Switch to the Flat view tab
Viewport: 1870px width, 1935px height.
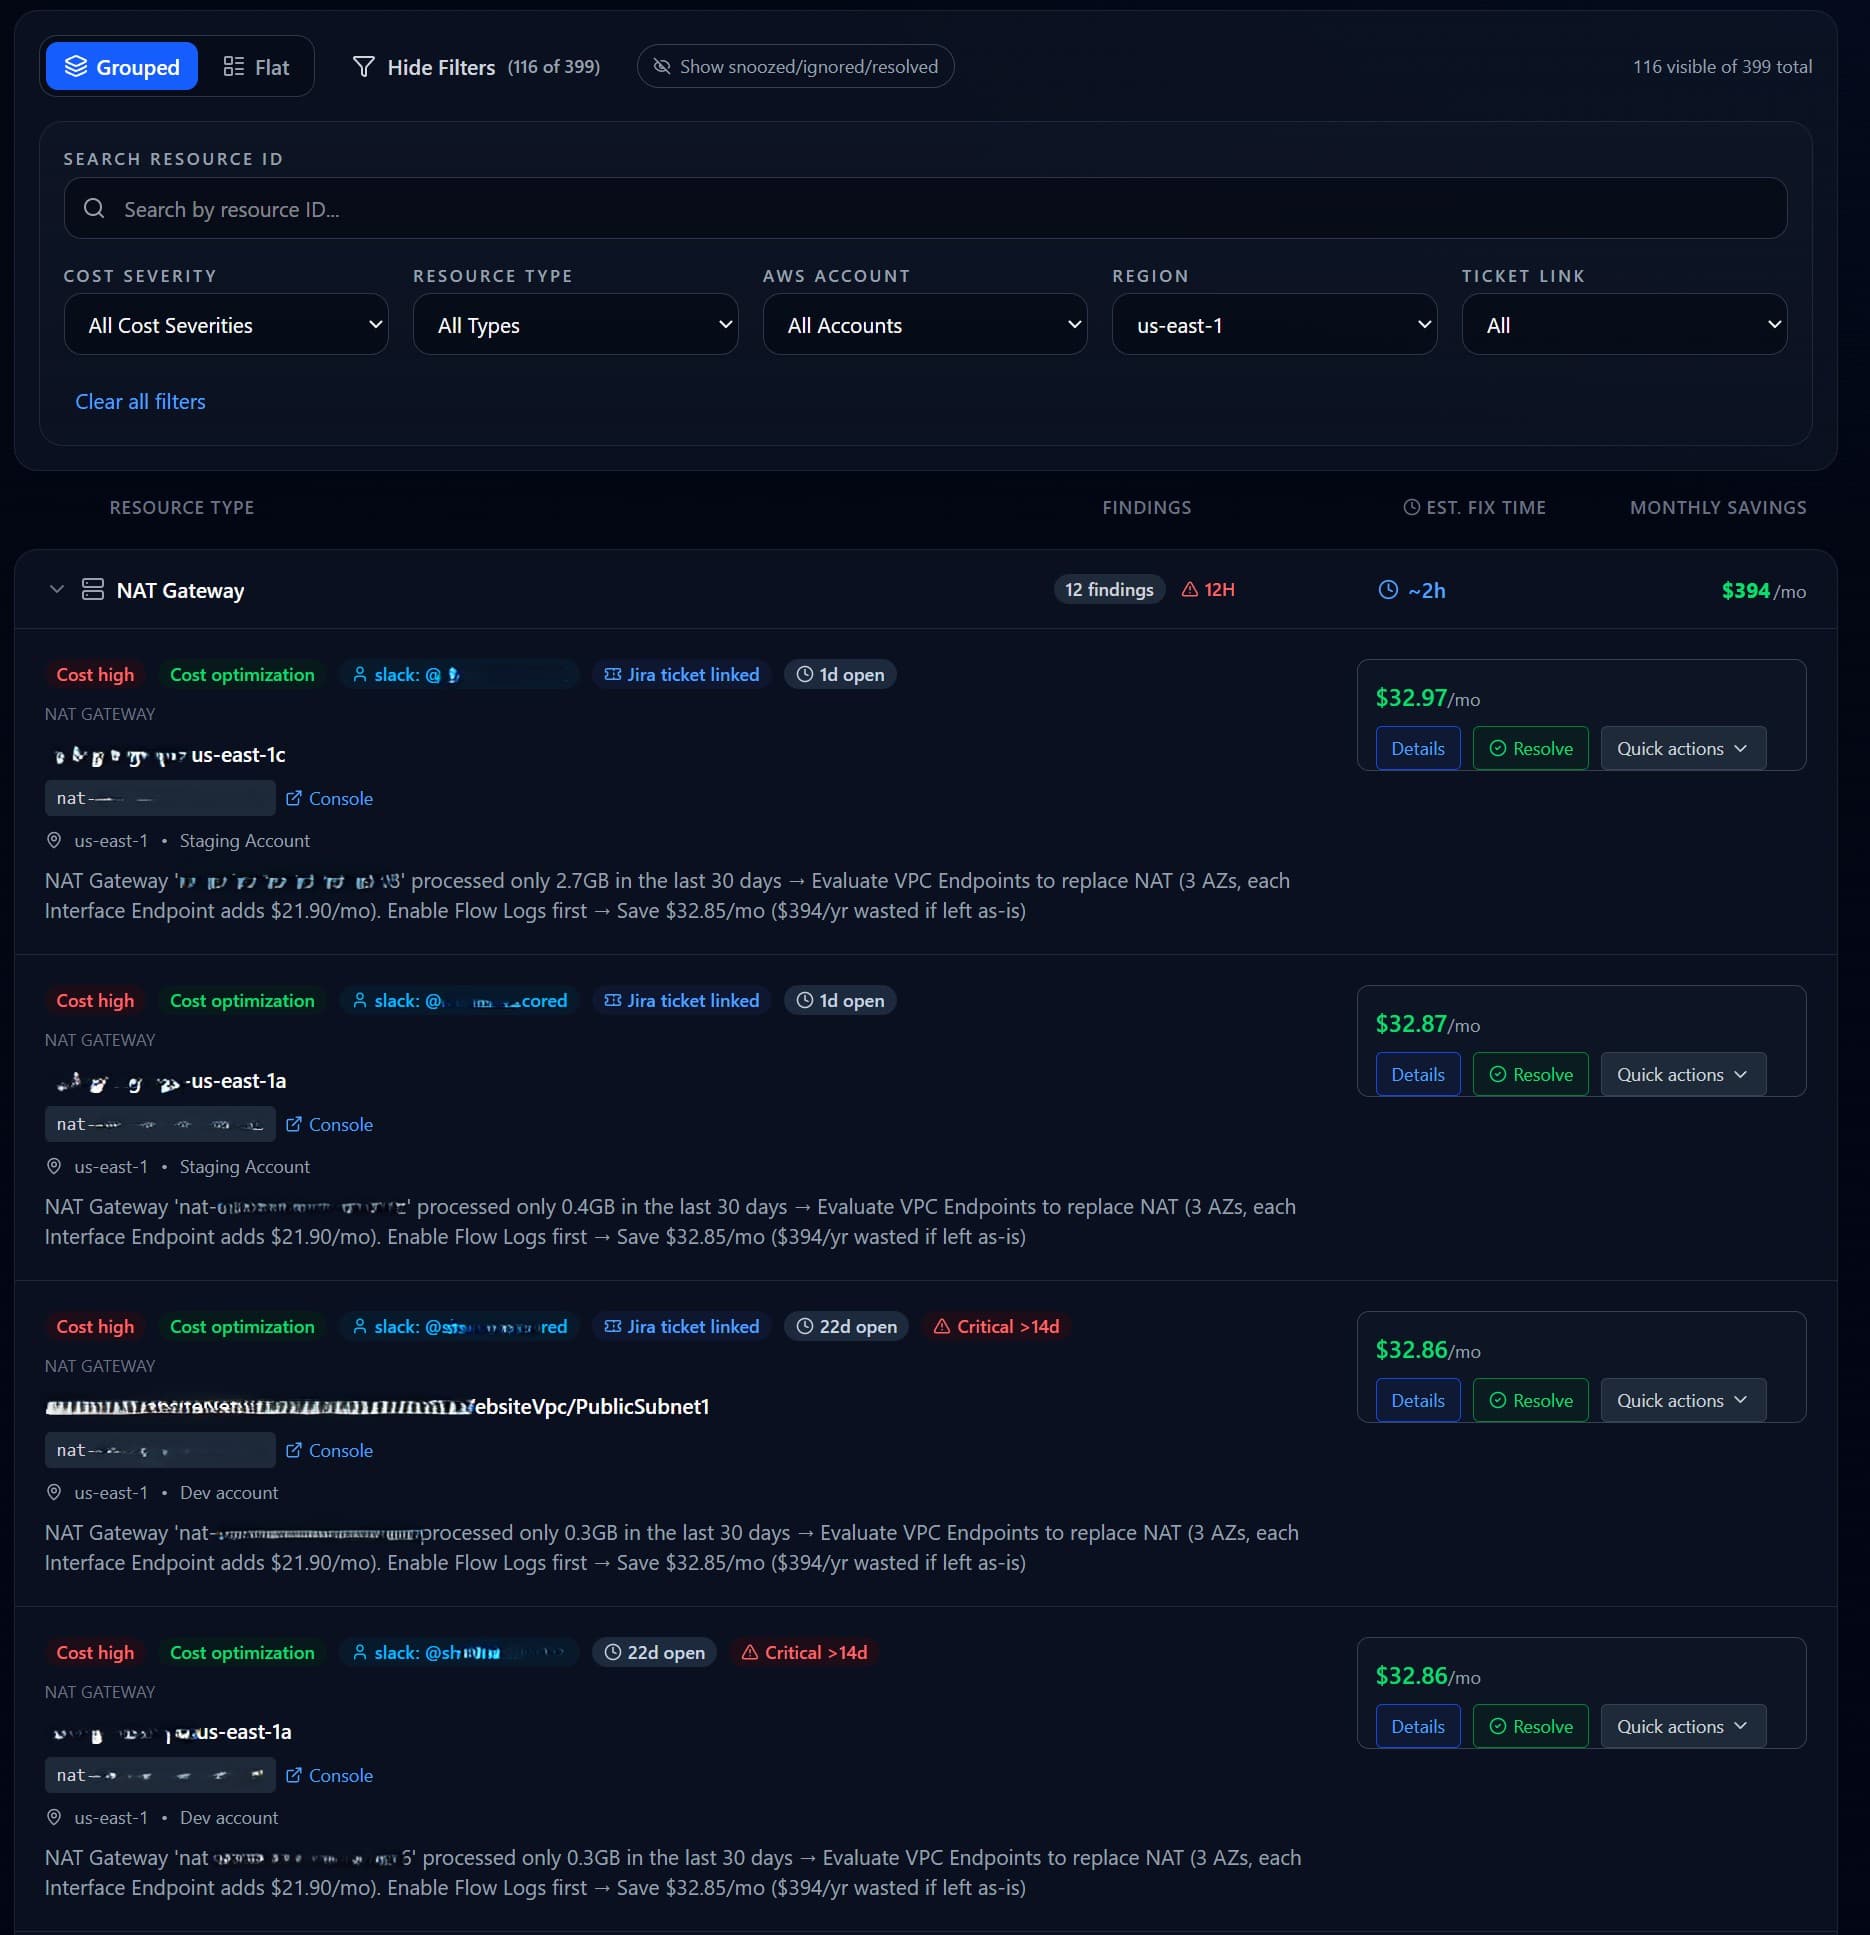click(x=256, y=66)
